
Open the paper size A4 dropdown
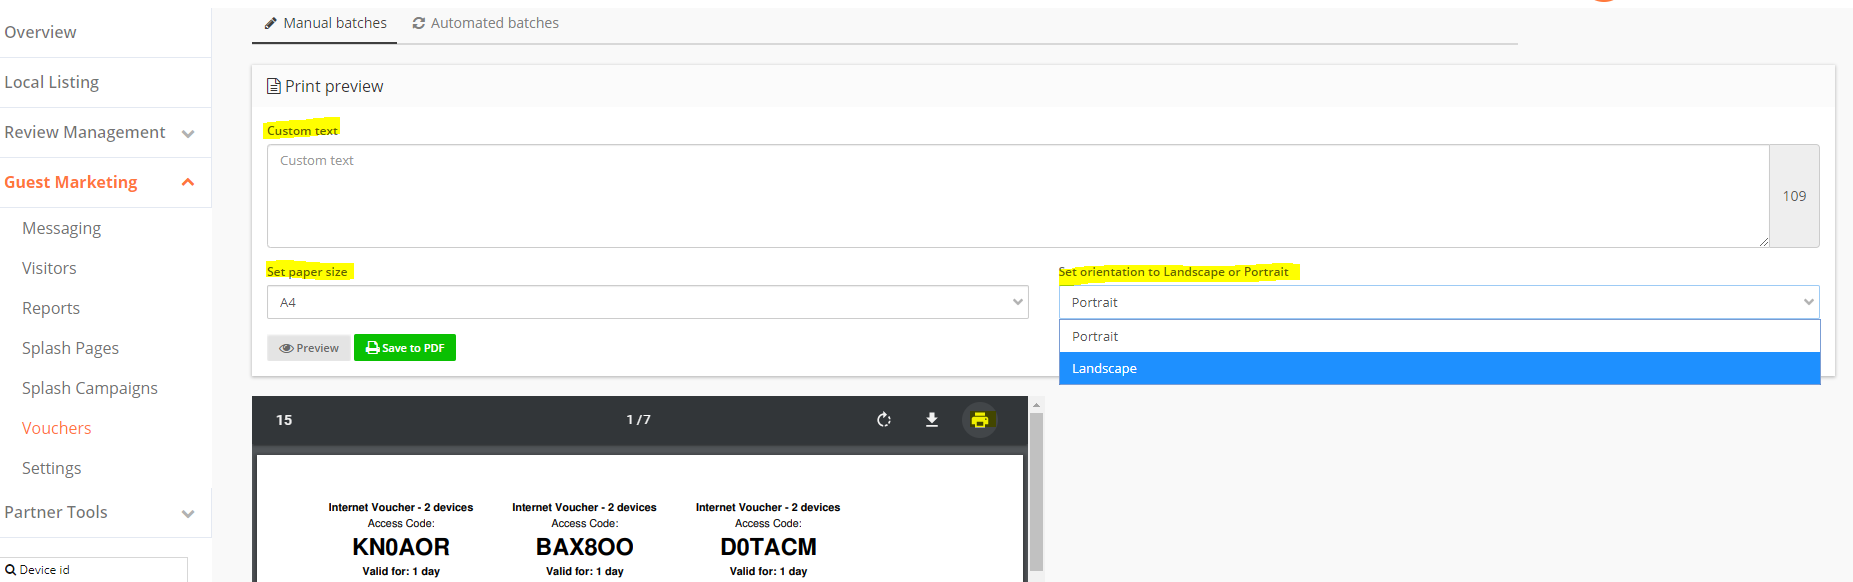[x=647, y=302]
